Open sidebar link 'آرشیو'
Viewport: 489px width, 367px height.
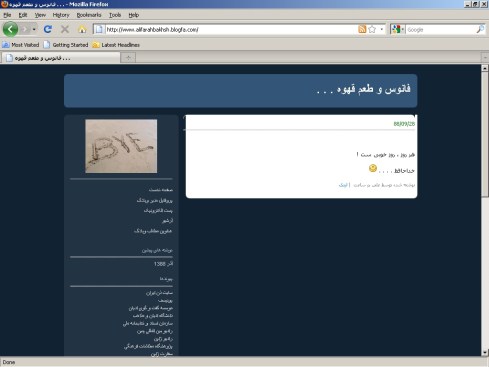pos(167,220)
